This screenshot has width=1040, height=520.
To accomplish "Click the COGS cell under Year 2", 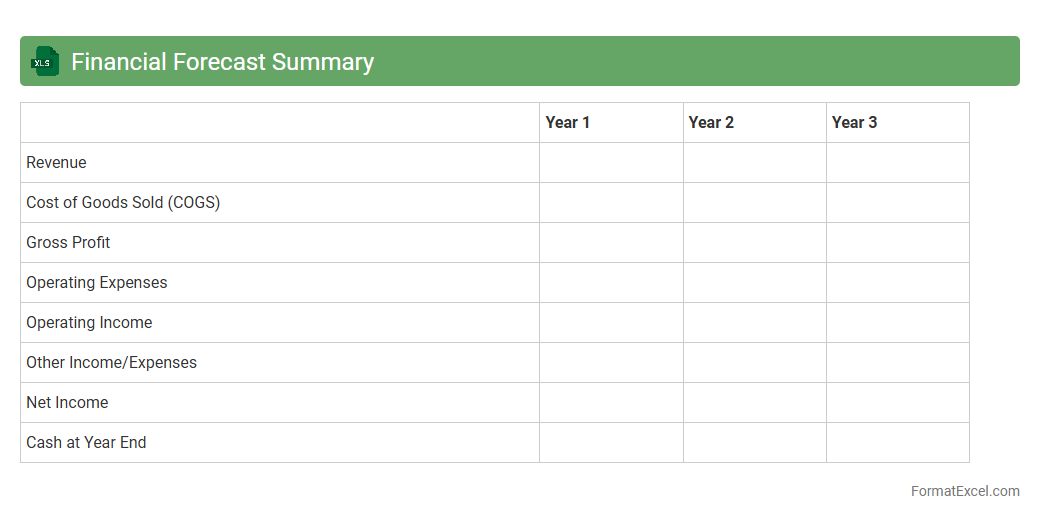I will 754,202.
